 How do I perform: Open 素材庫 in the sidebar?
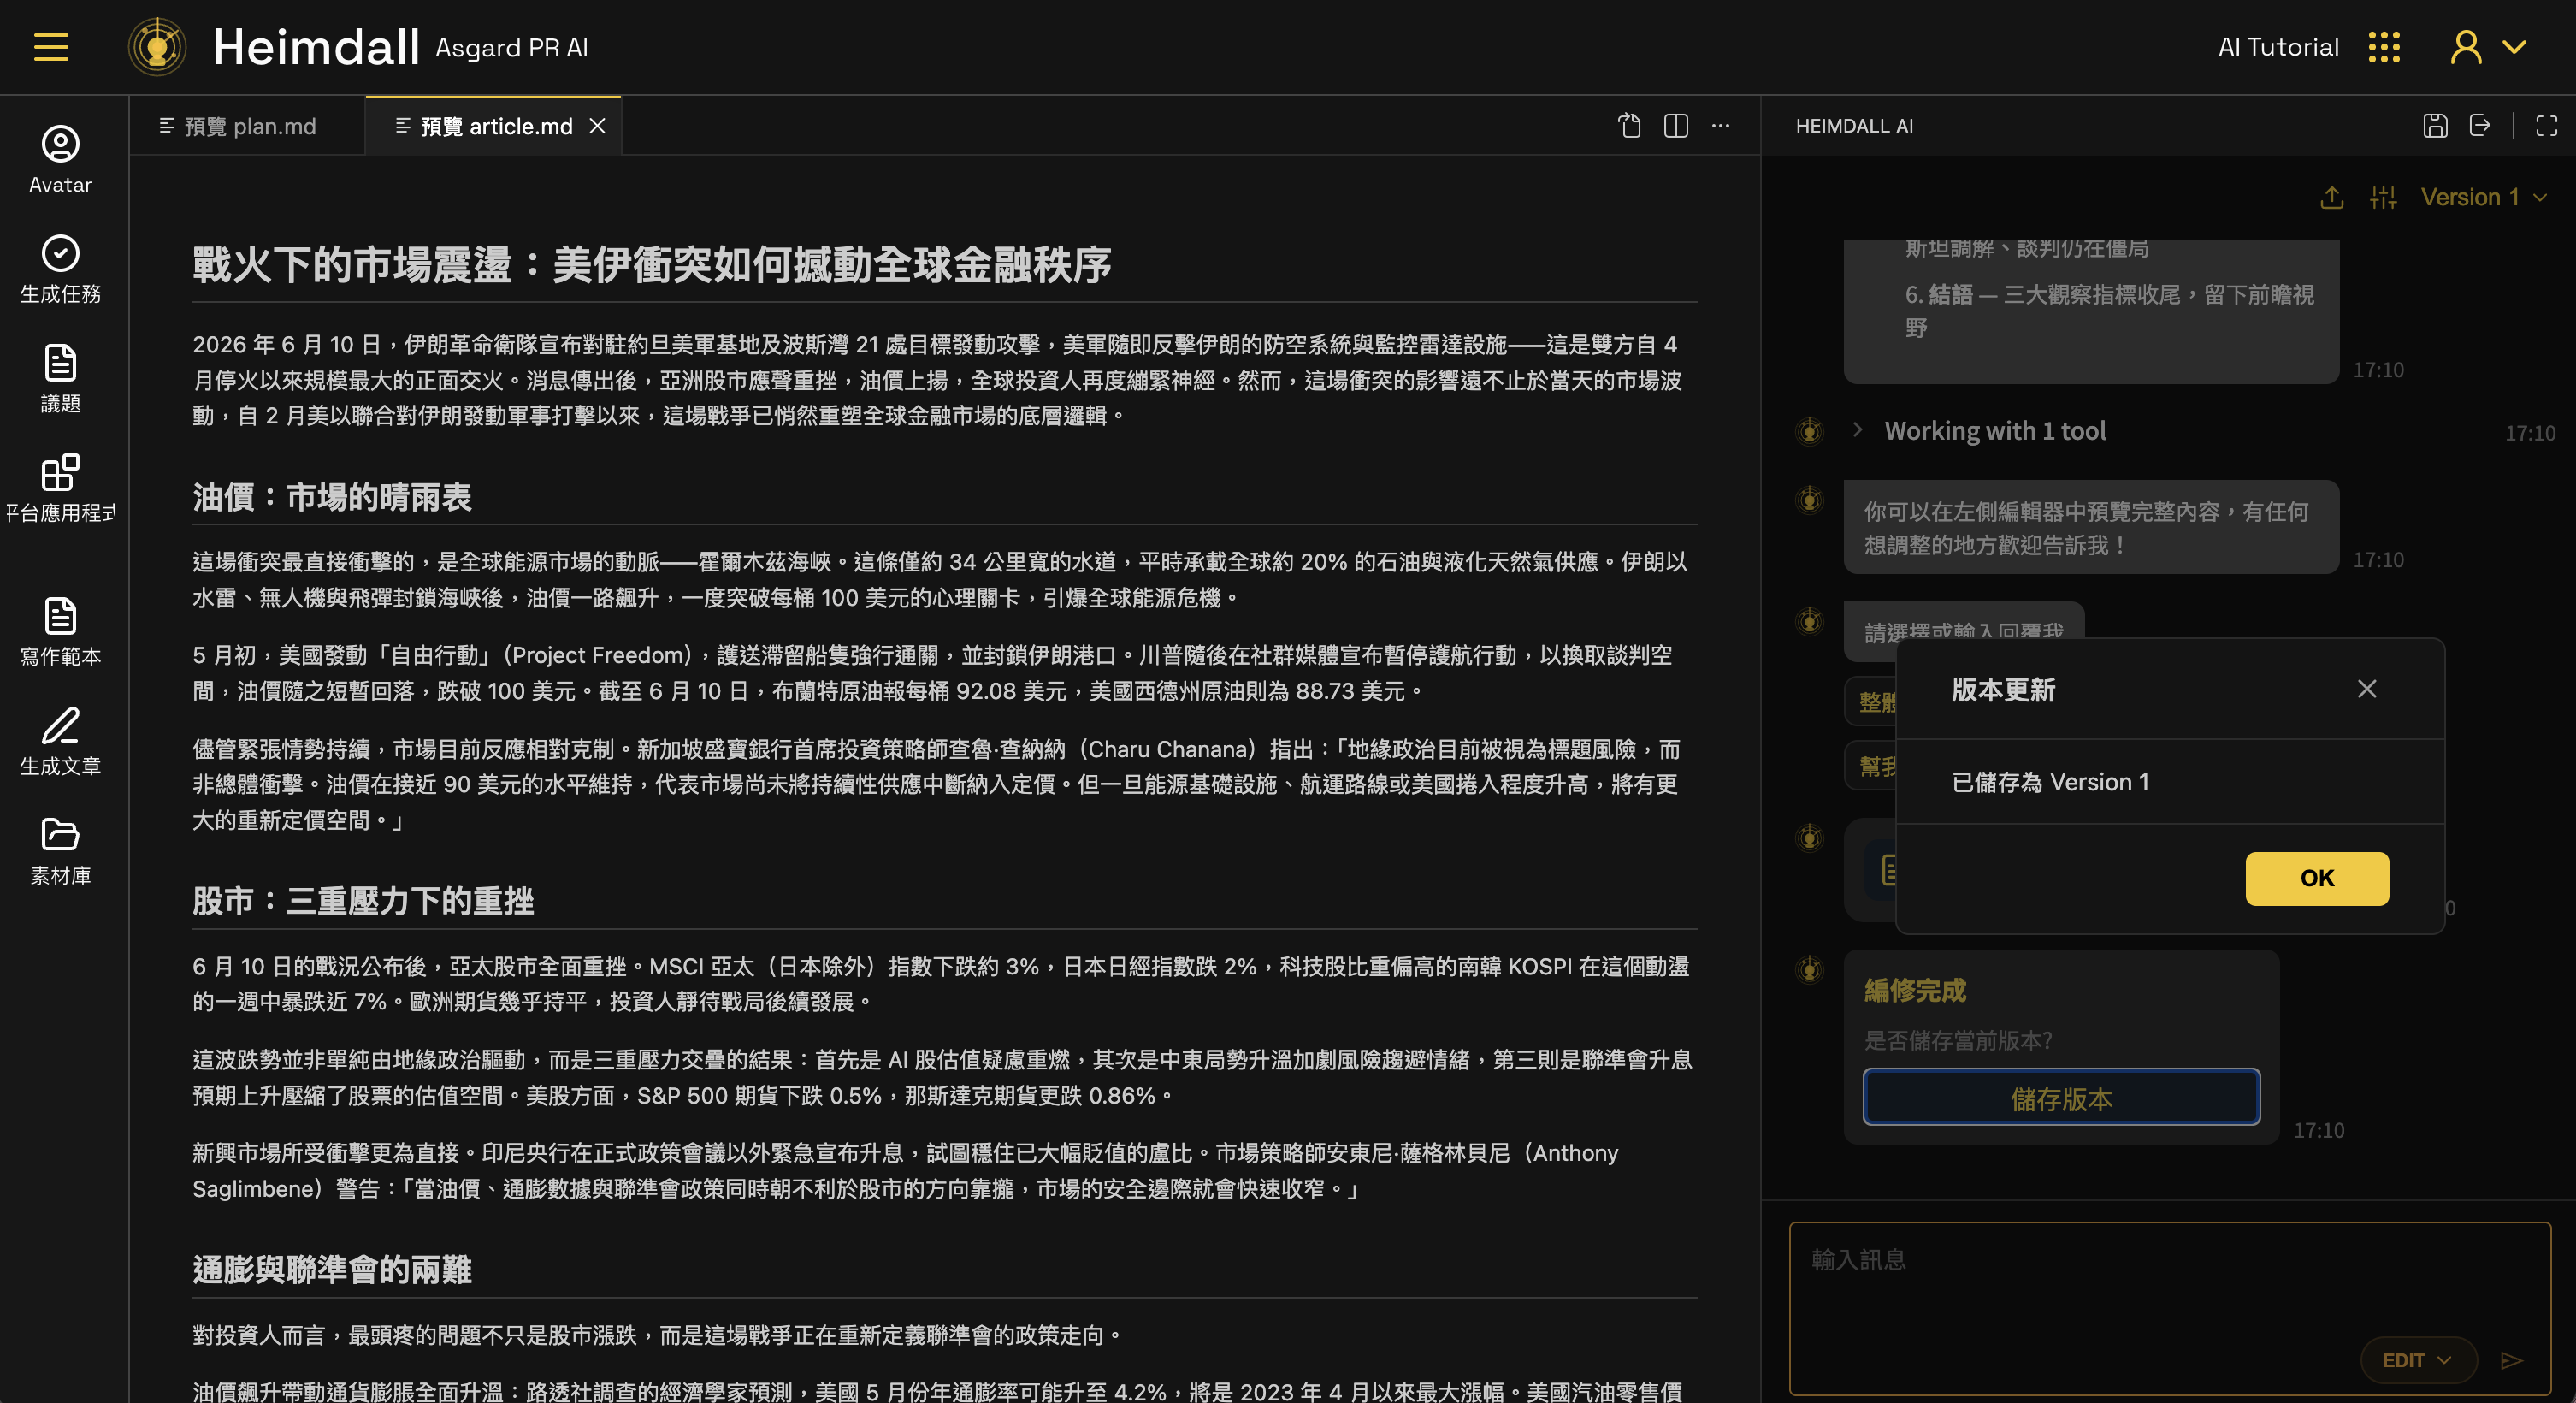pos(60,851)
